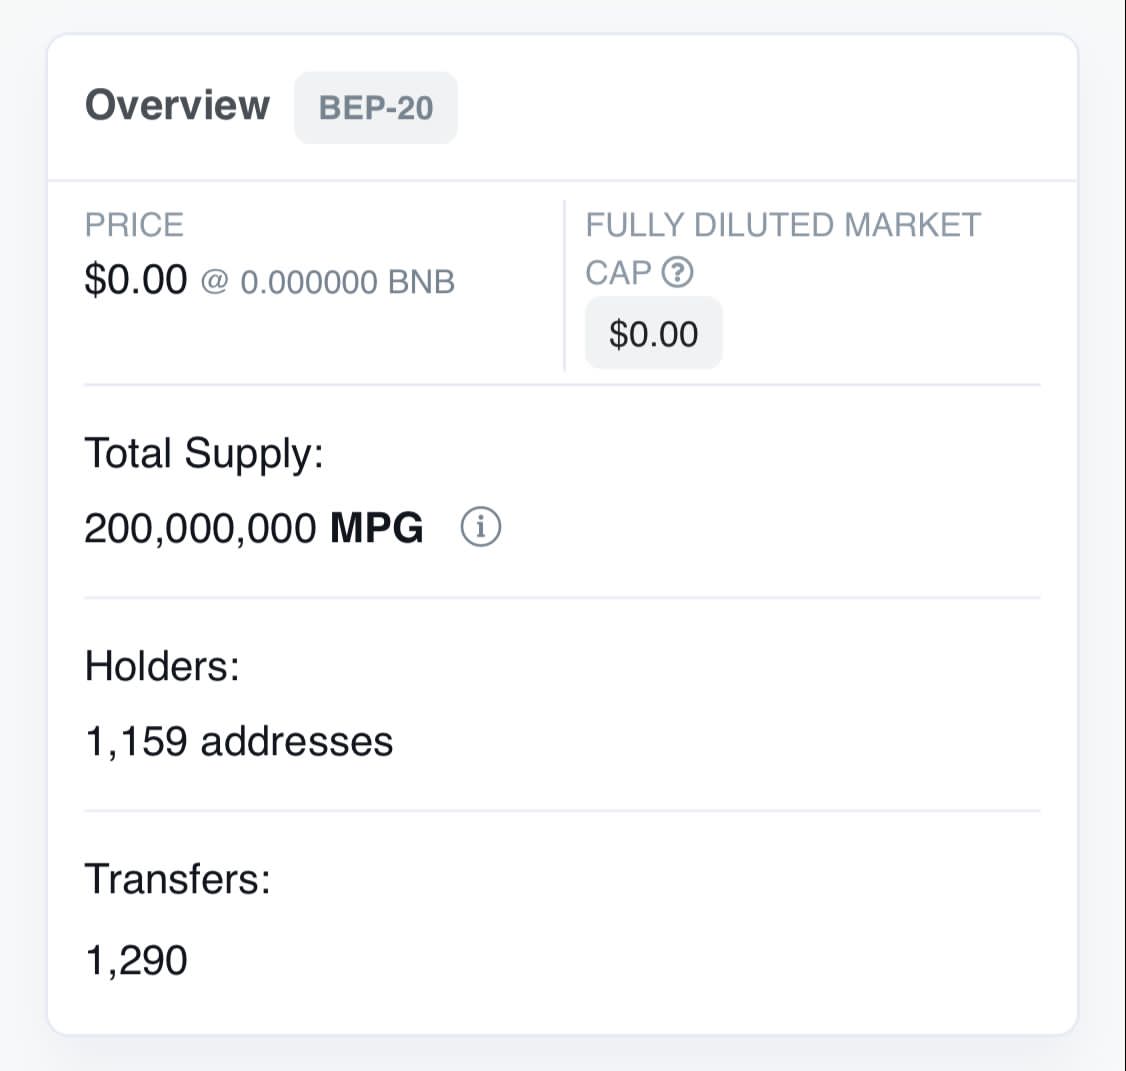Click the Total Supply label
This screenshot has height=1071, width=1126.
coord(204,454)
